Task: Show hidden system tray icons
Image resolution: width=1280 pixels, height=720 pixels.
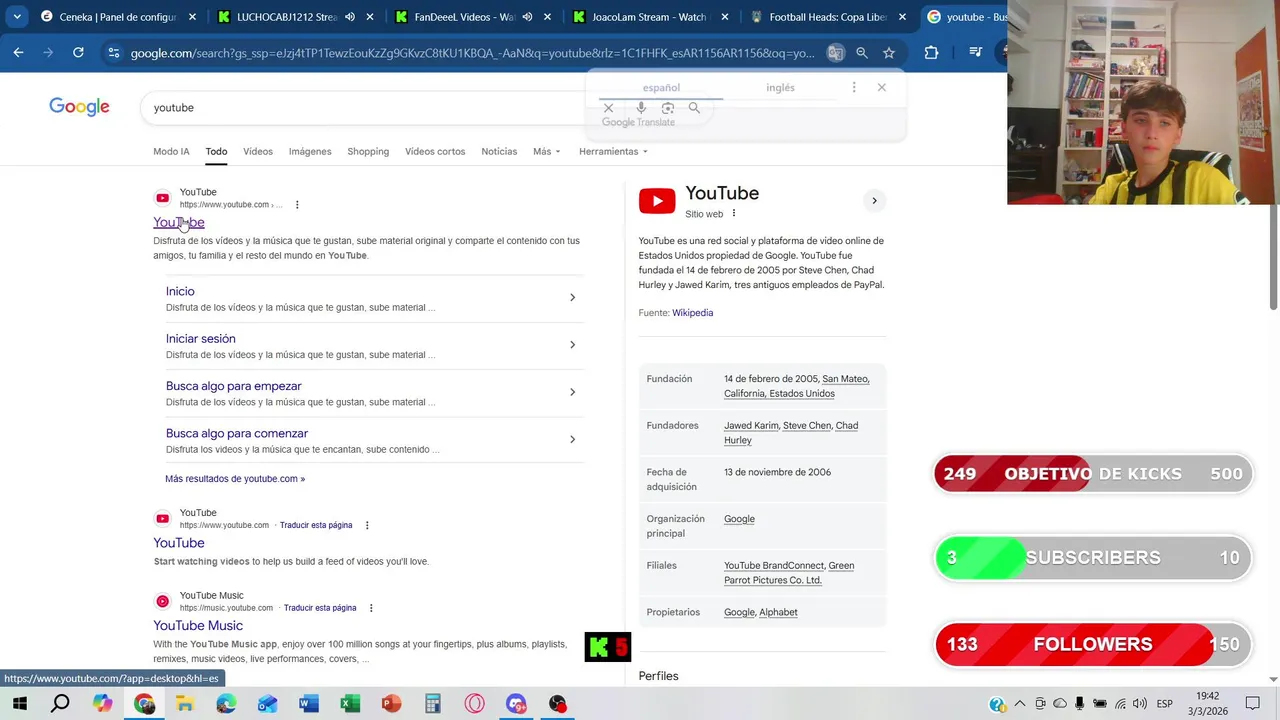Action: coord(1019,704)
